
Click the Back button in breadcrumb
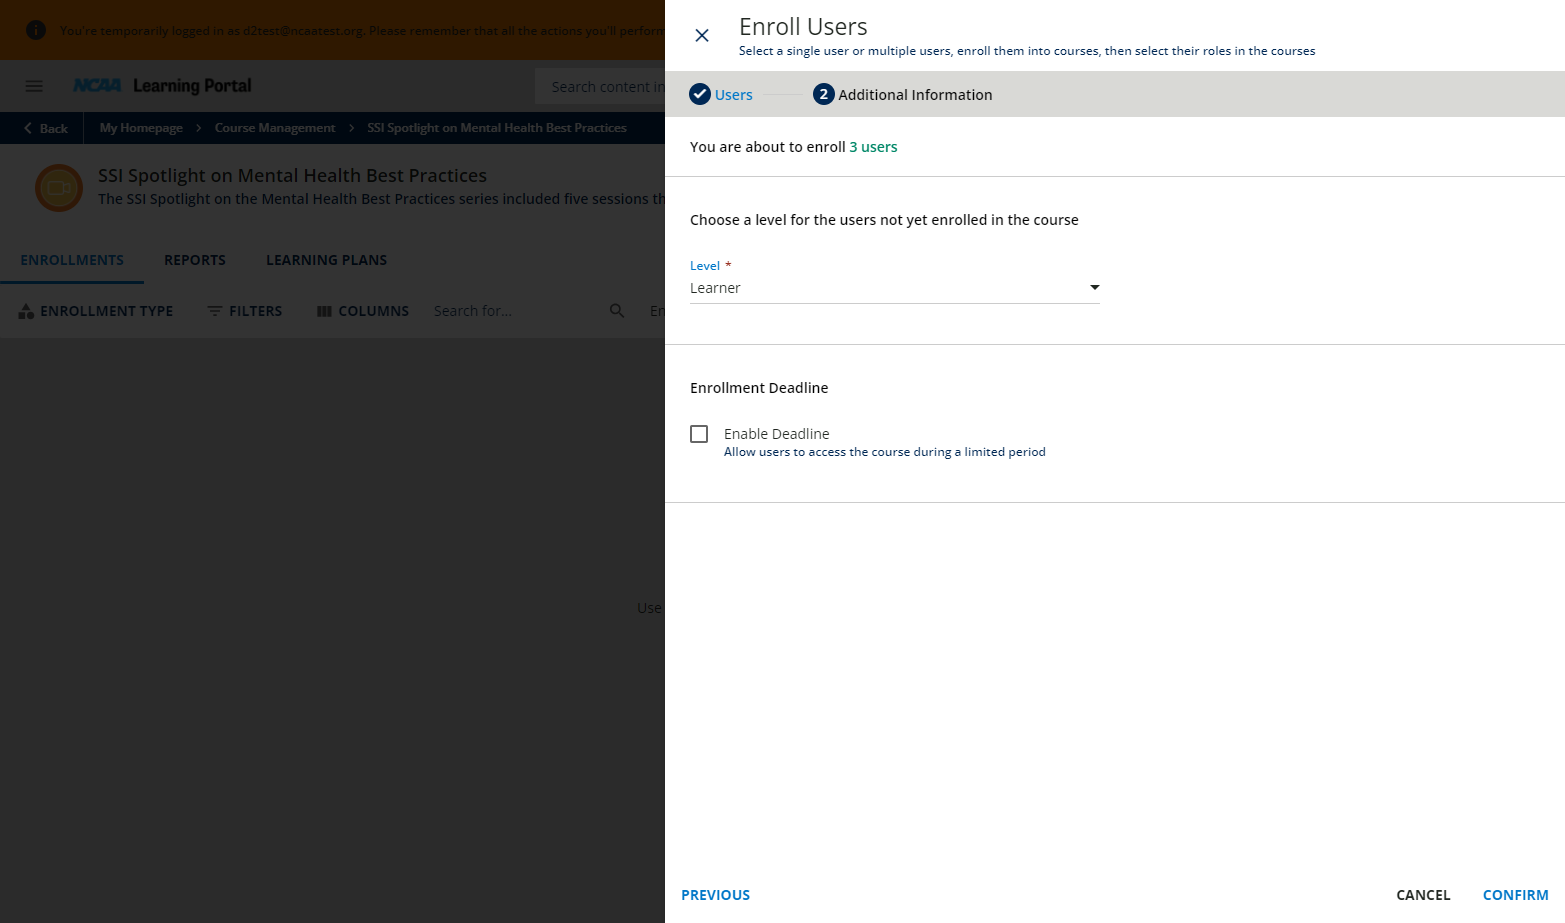click(46, 128)
